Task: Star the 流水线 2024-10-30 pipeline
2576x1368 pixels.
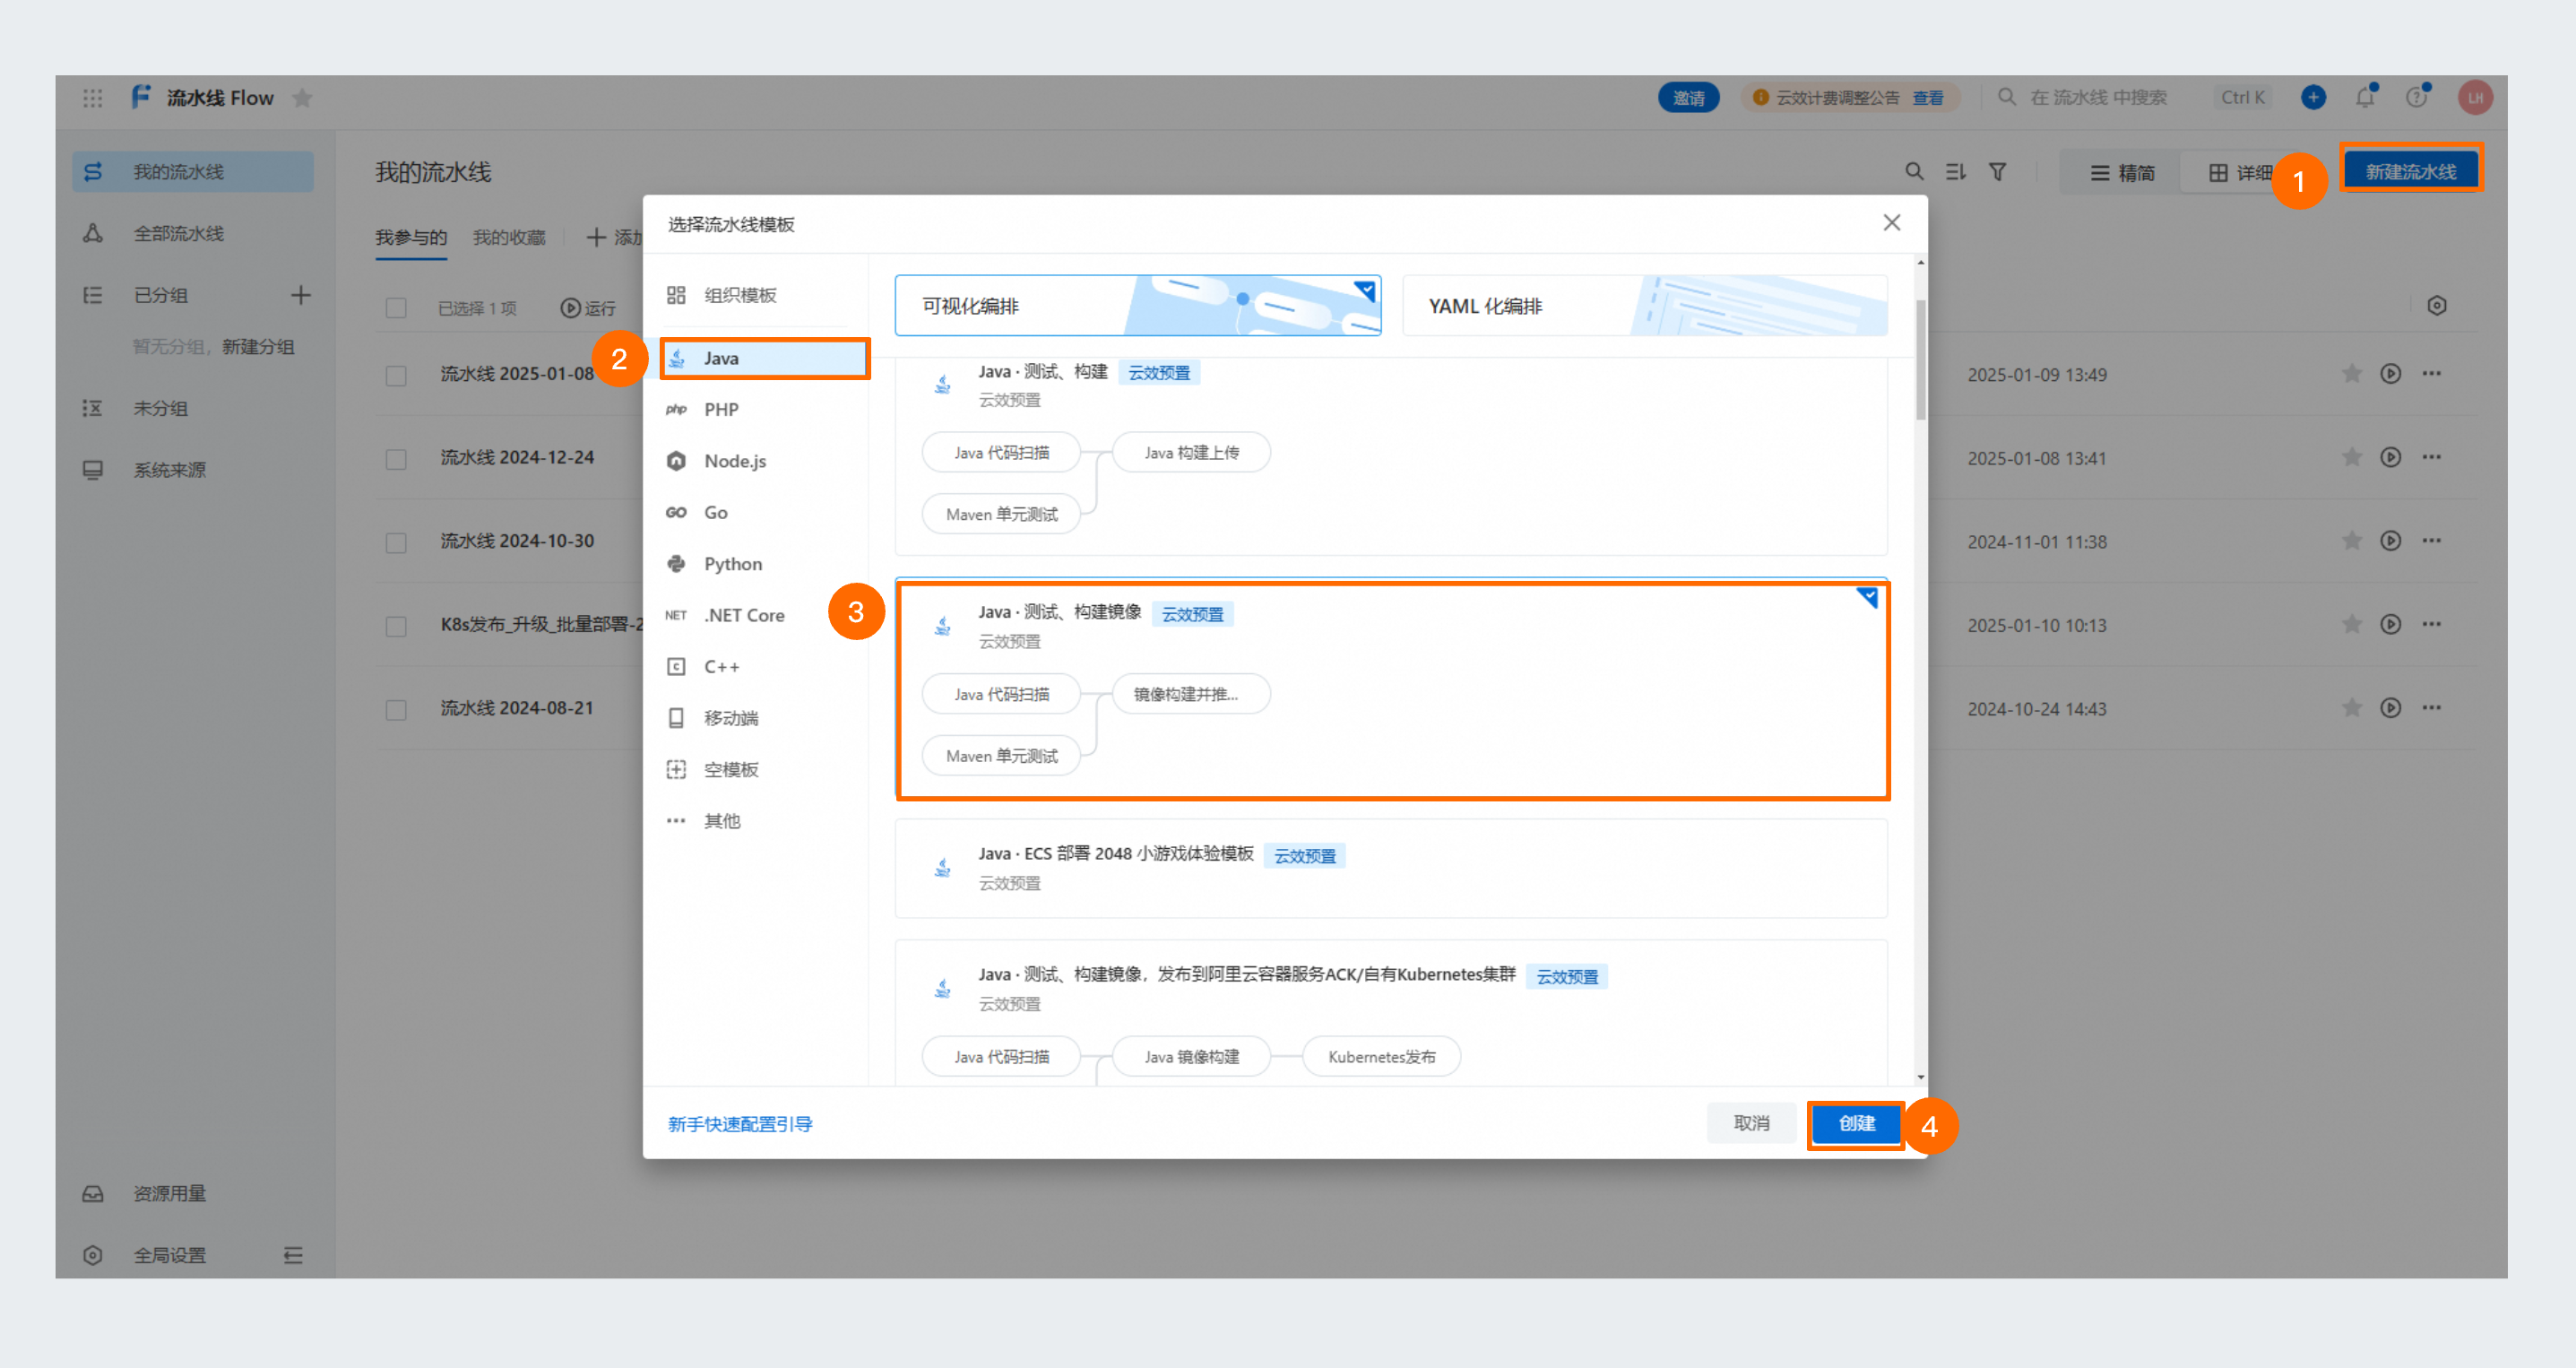Action: [x=2351, y=541]
